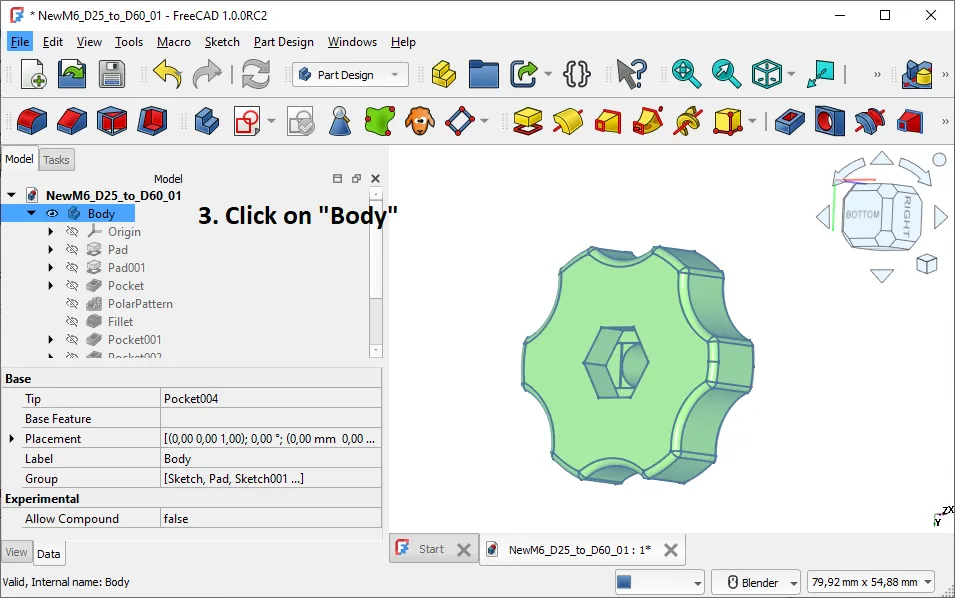Open the Blender navigation style button
This screenshot has width=955, height=598.
(x=755, y=582)
